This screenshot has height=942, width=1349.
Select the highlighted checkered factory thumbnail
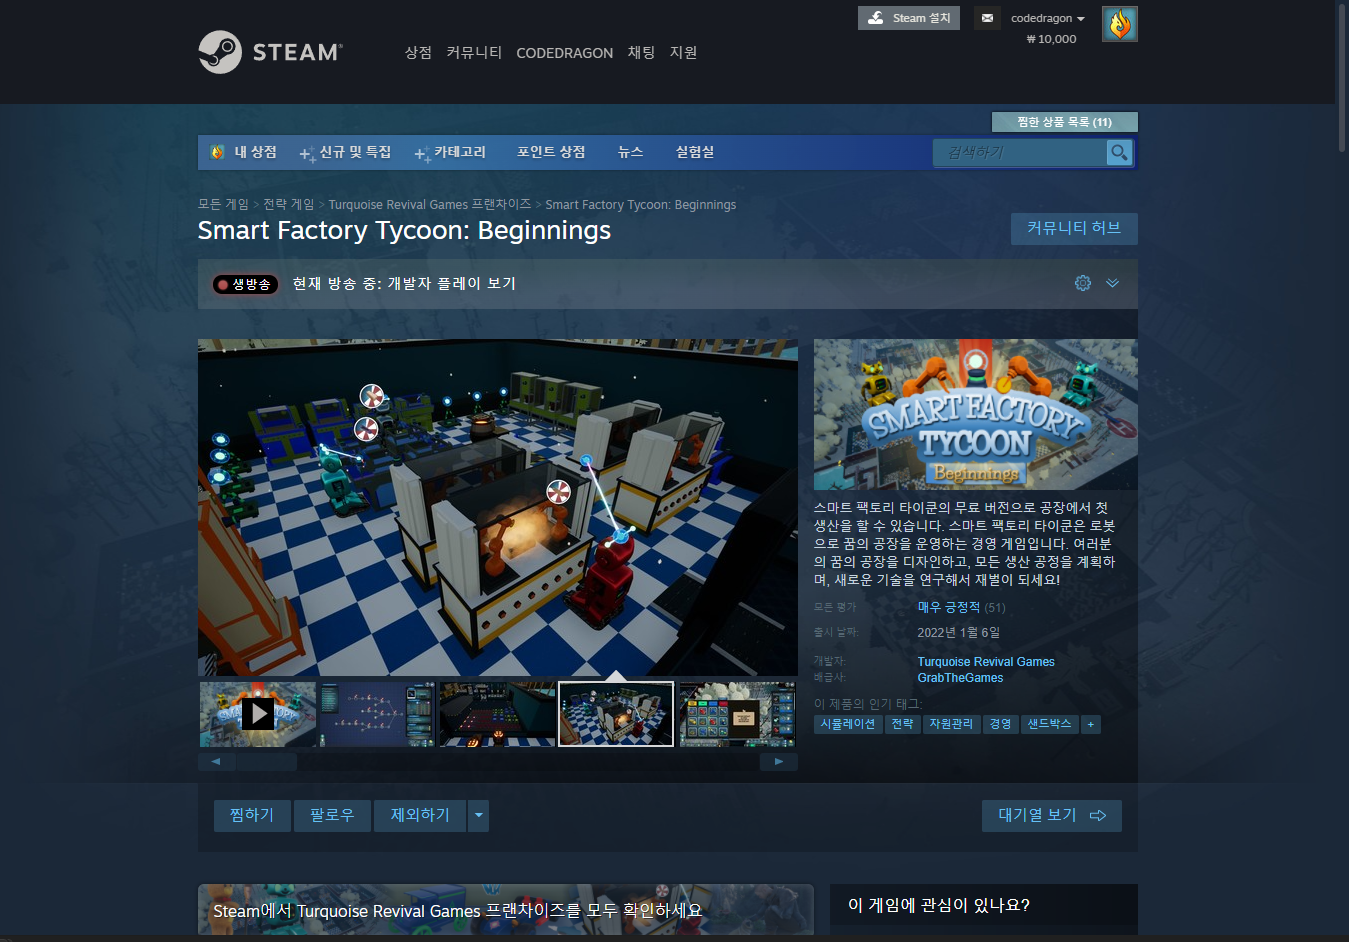[x=616, y=714]
